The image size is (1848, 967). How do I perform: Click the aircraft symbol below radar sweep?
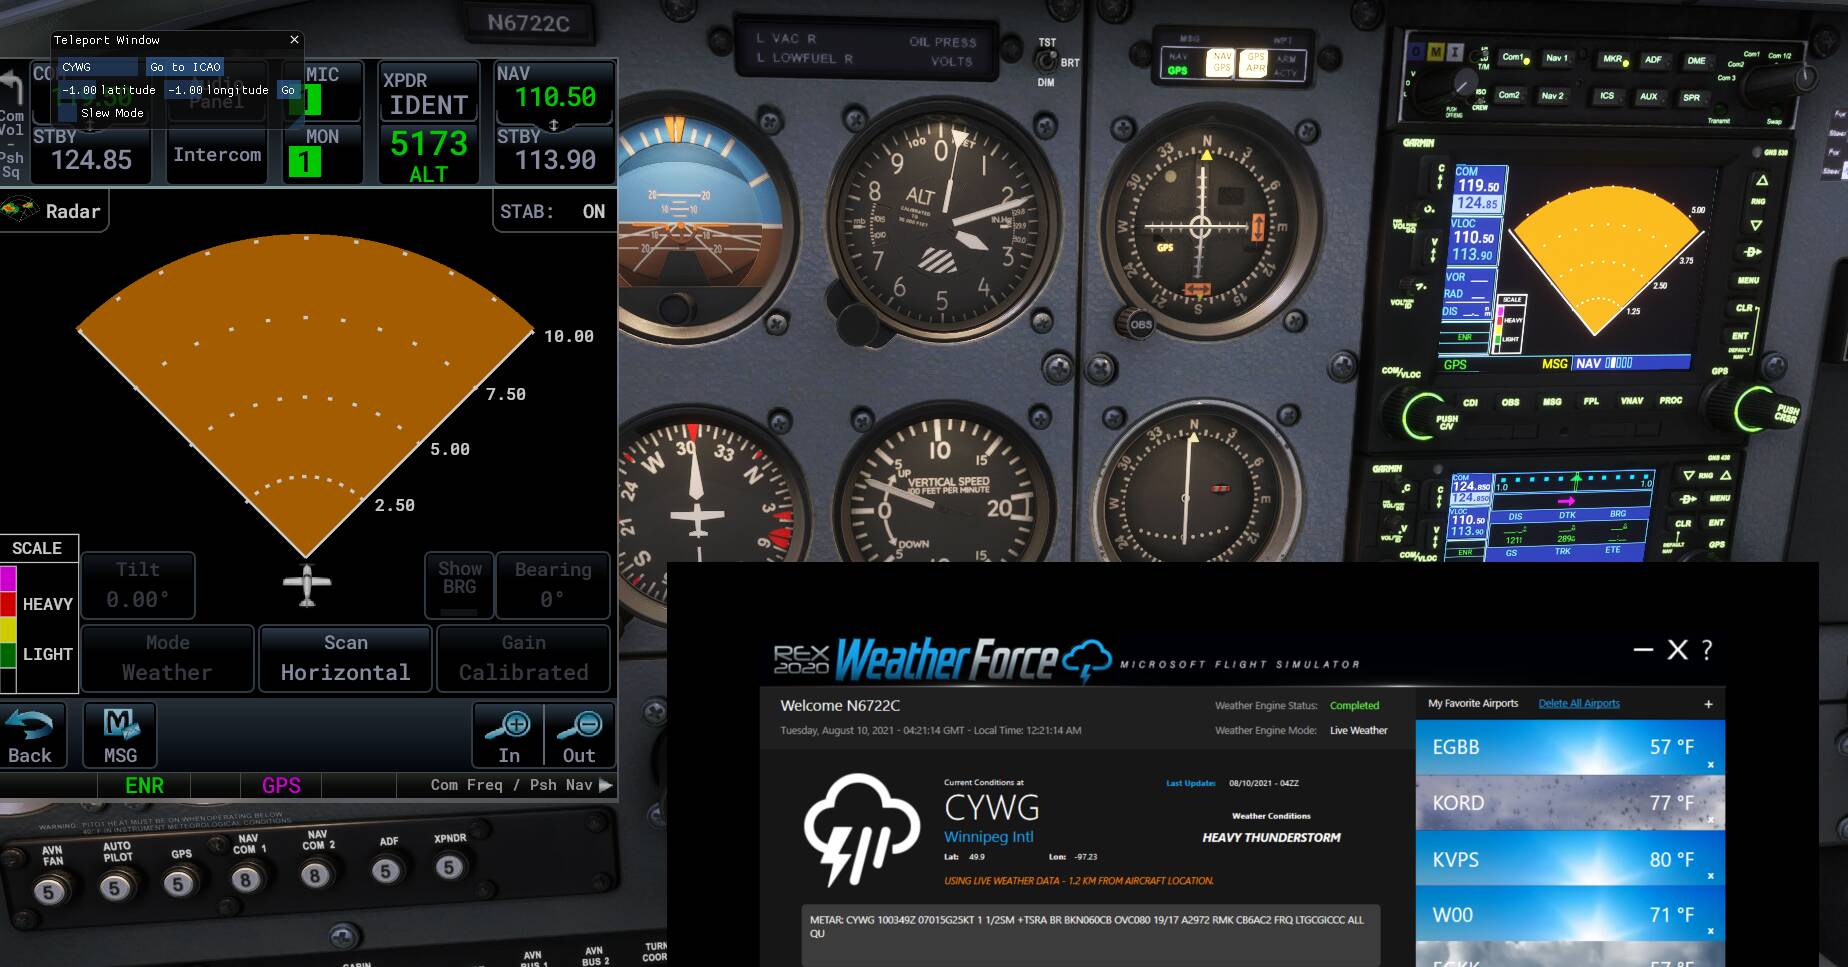coord(307,586)
